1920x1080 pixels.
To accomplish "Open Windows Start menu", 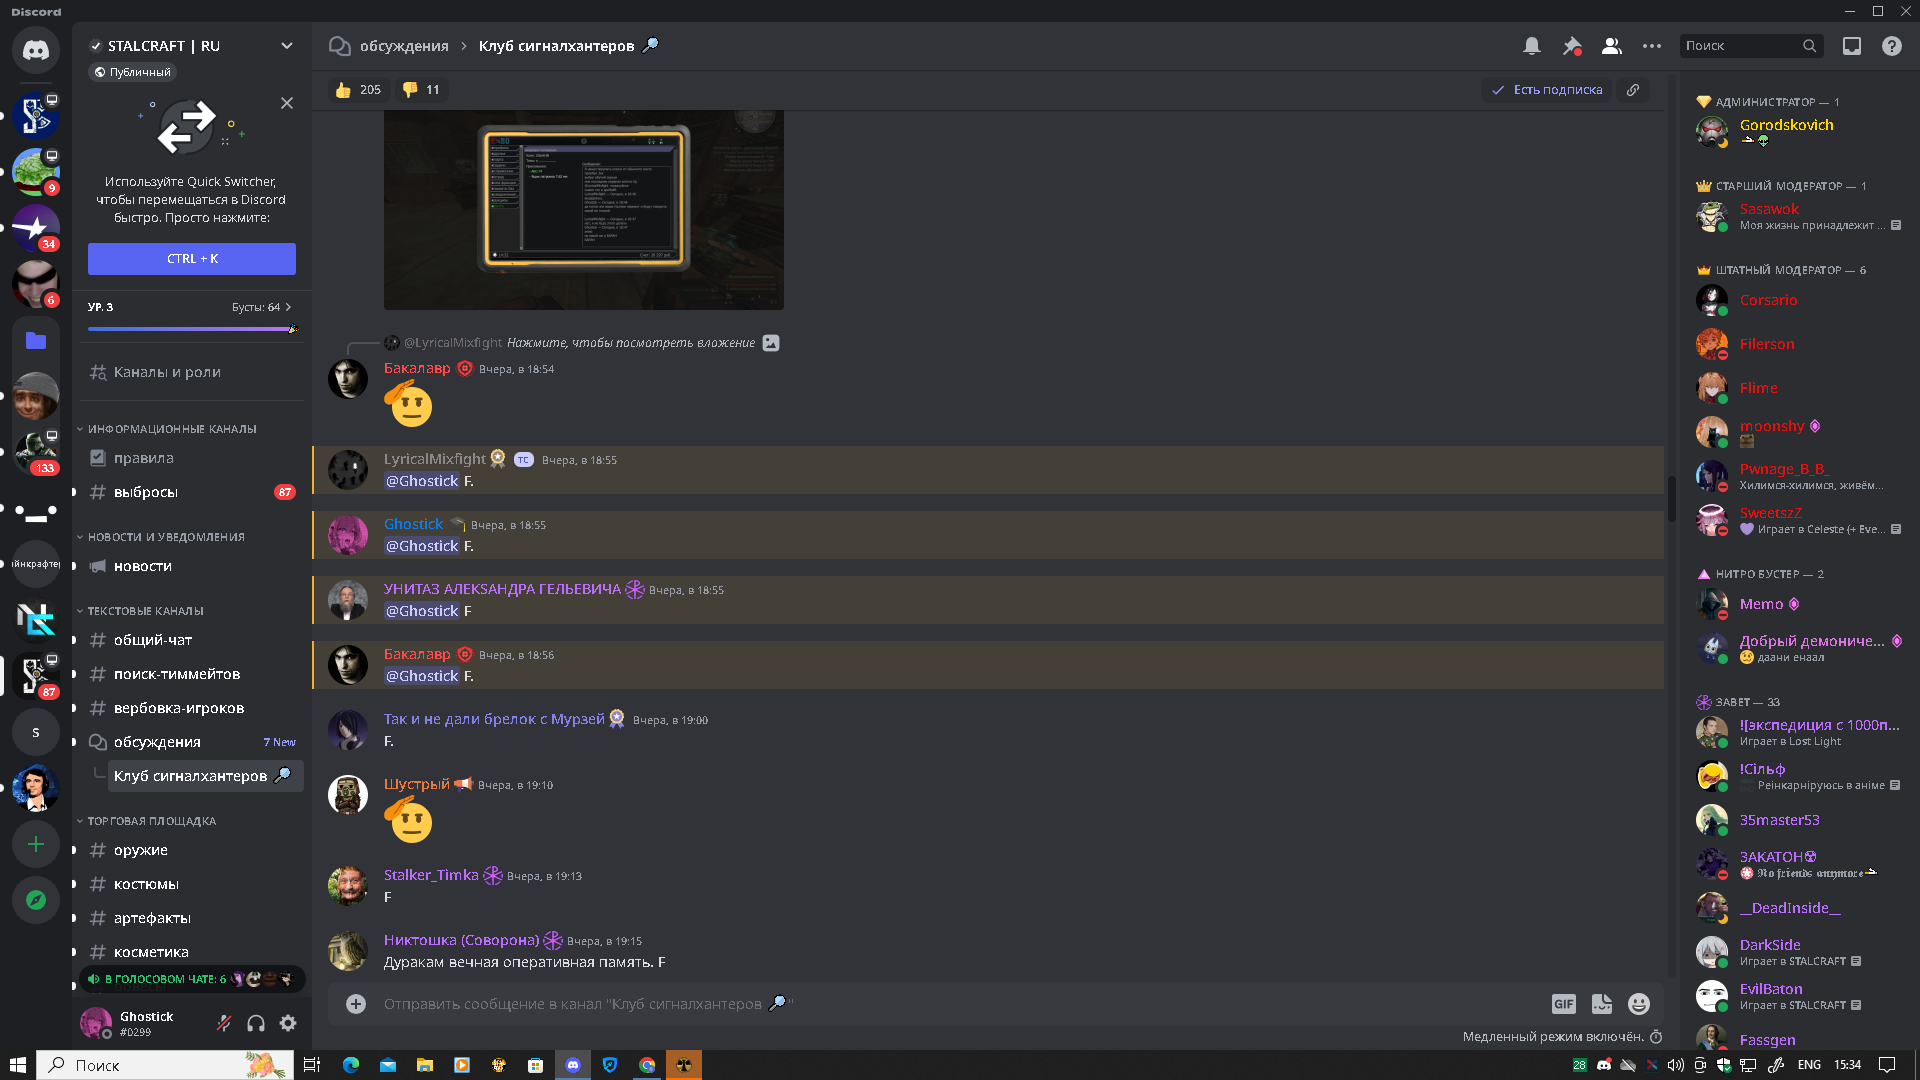I will 17,1065.
